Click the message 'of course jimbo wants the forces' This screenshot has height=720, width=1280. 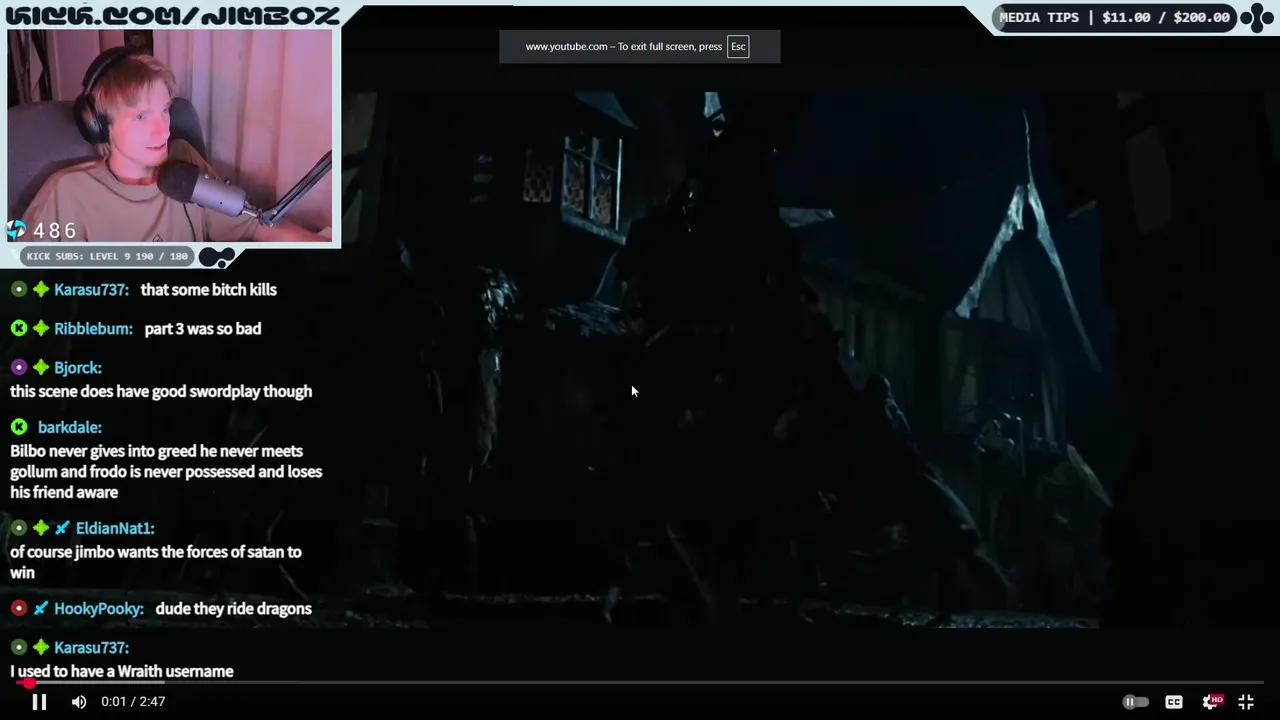point(156,562)
